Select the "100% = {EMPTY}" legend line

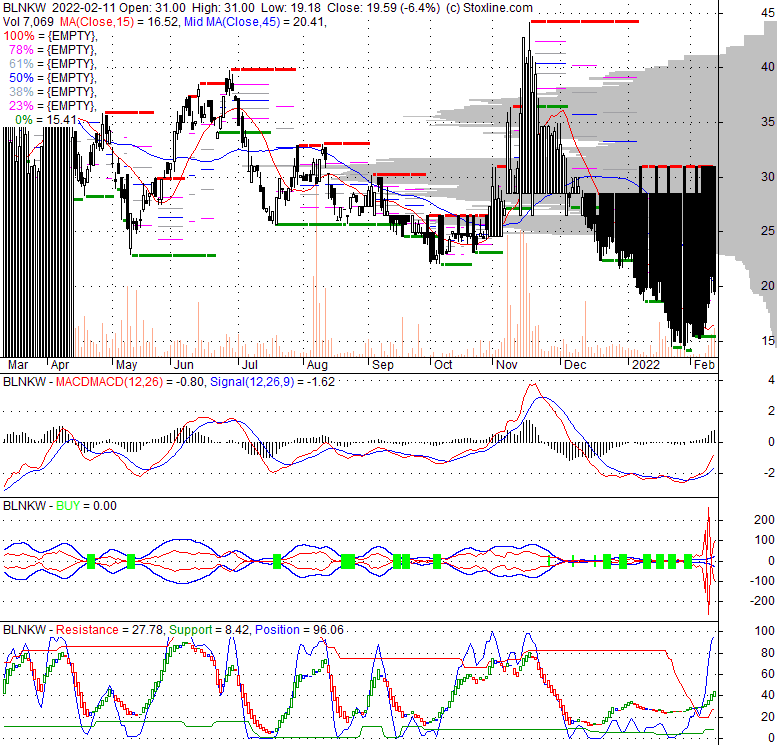point(50,36)
